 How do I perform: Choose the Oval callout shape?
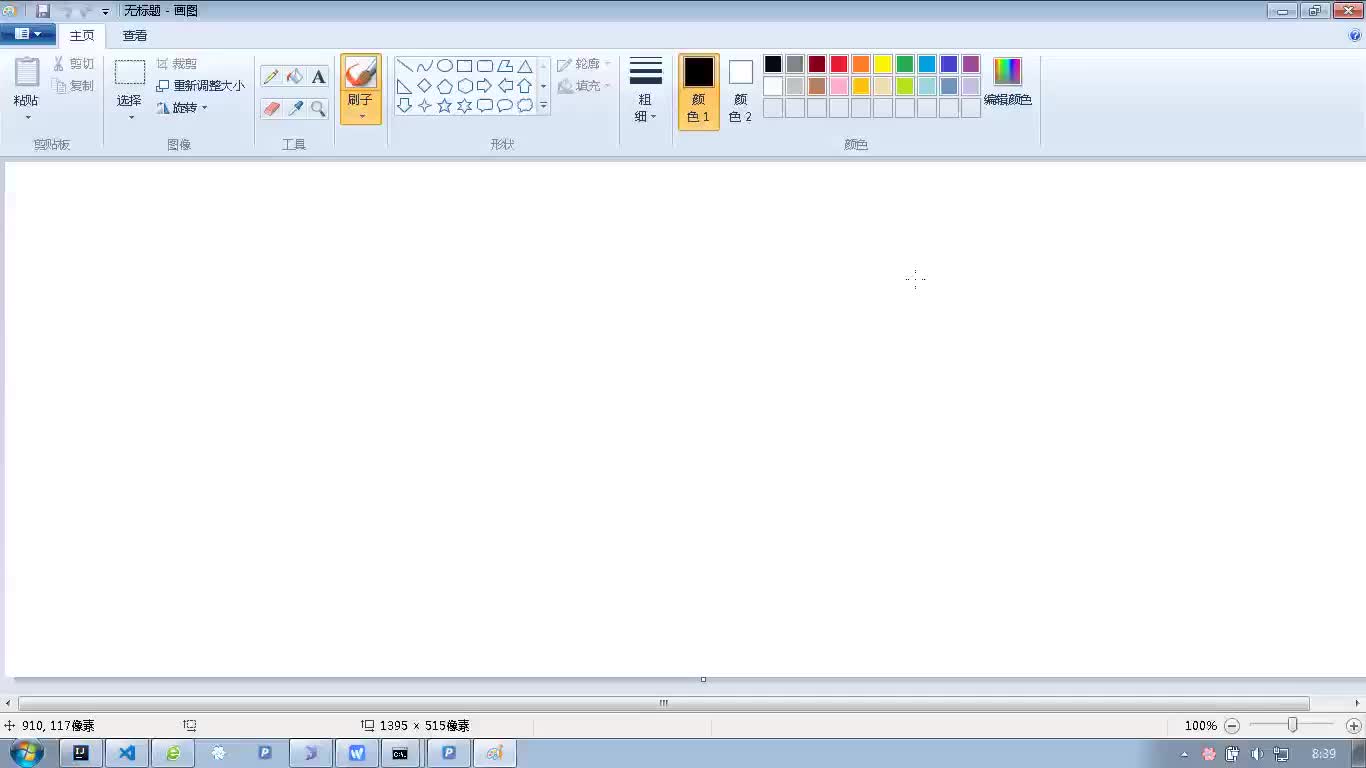505,105
